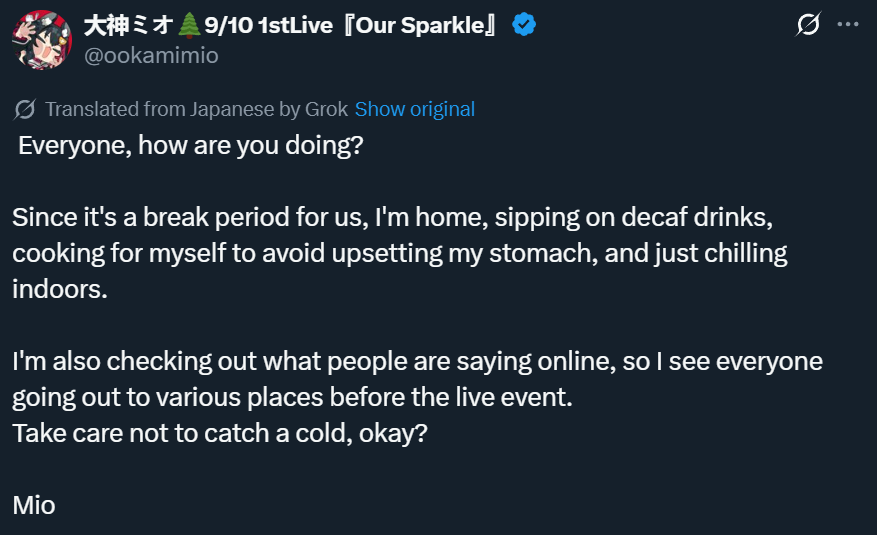Open the Grok explain icon beside more options
877x535 pixels.
[x=807, y=25]
